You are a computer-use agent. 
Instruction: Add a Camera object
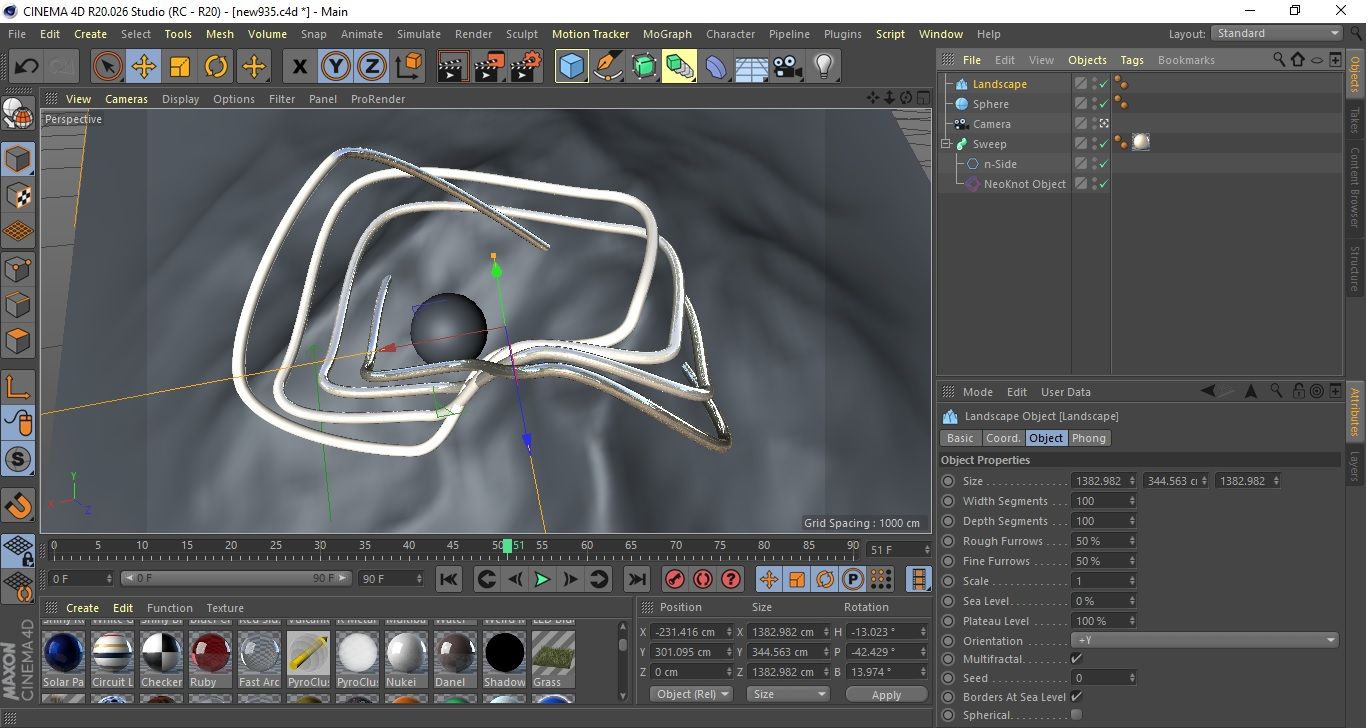click(x=788, y=67)
